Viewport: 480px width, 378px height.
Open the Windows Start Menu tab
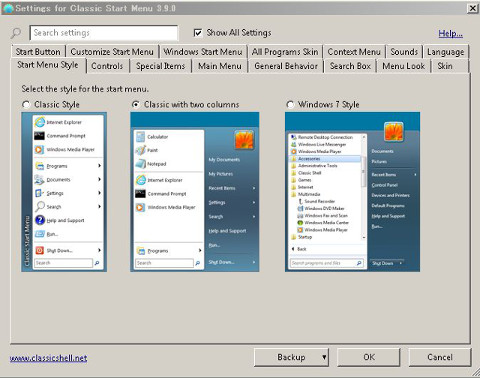(203, 52)
